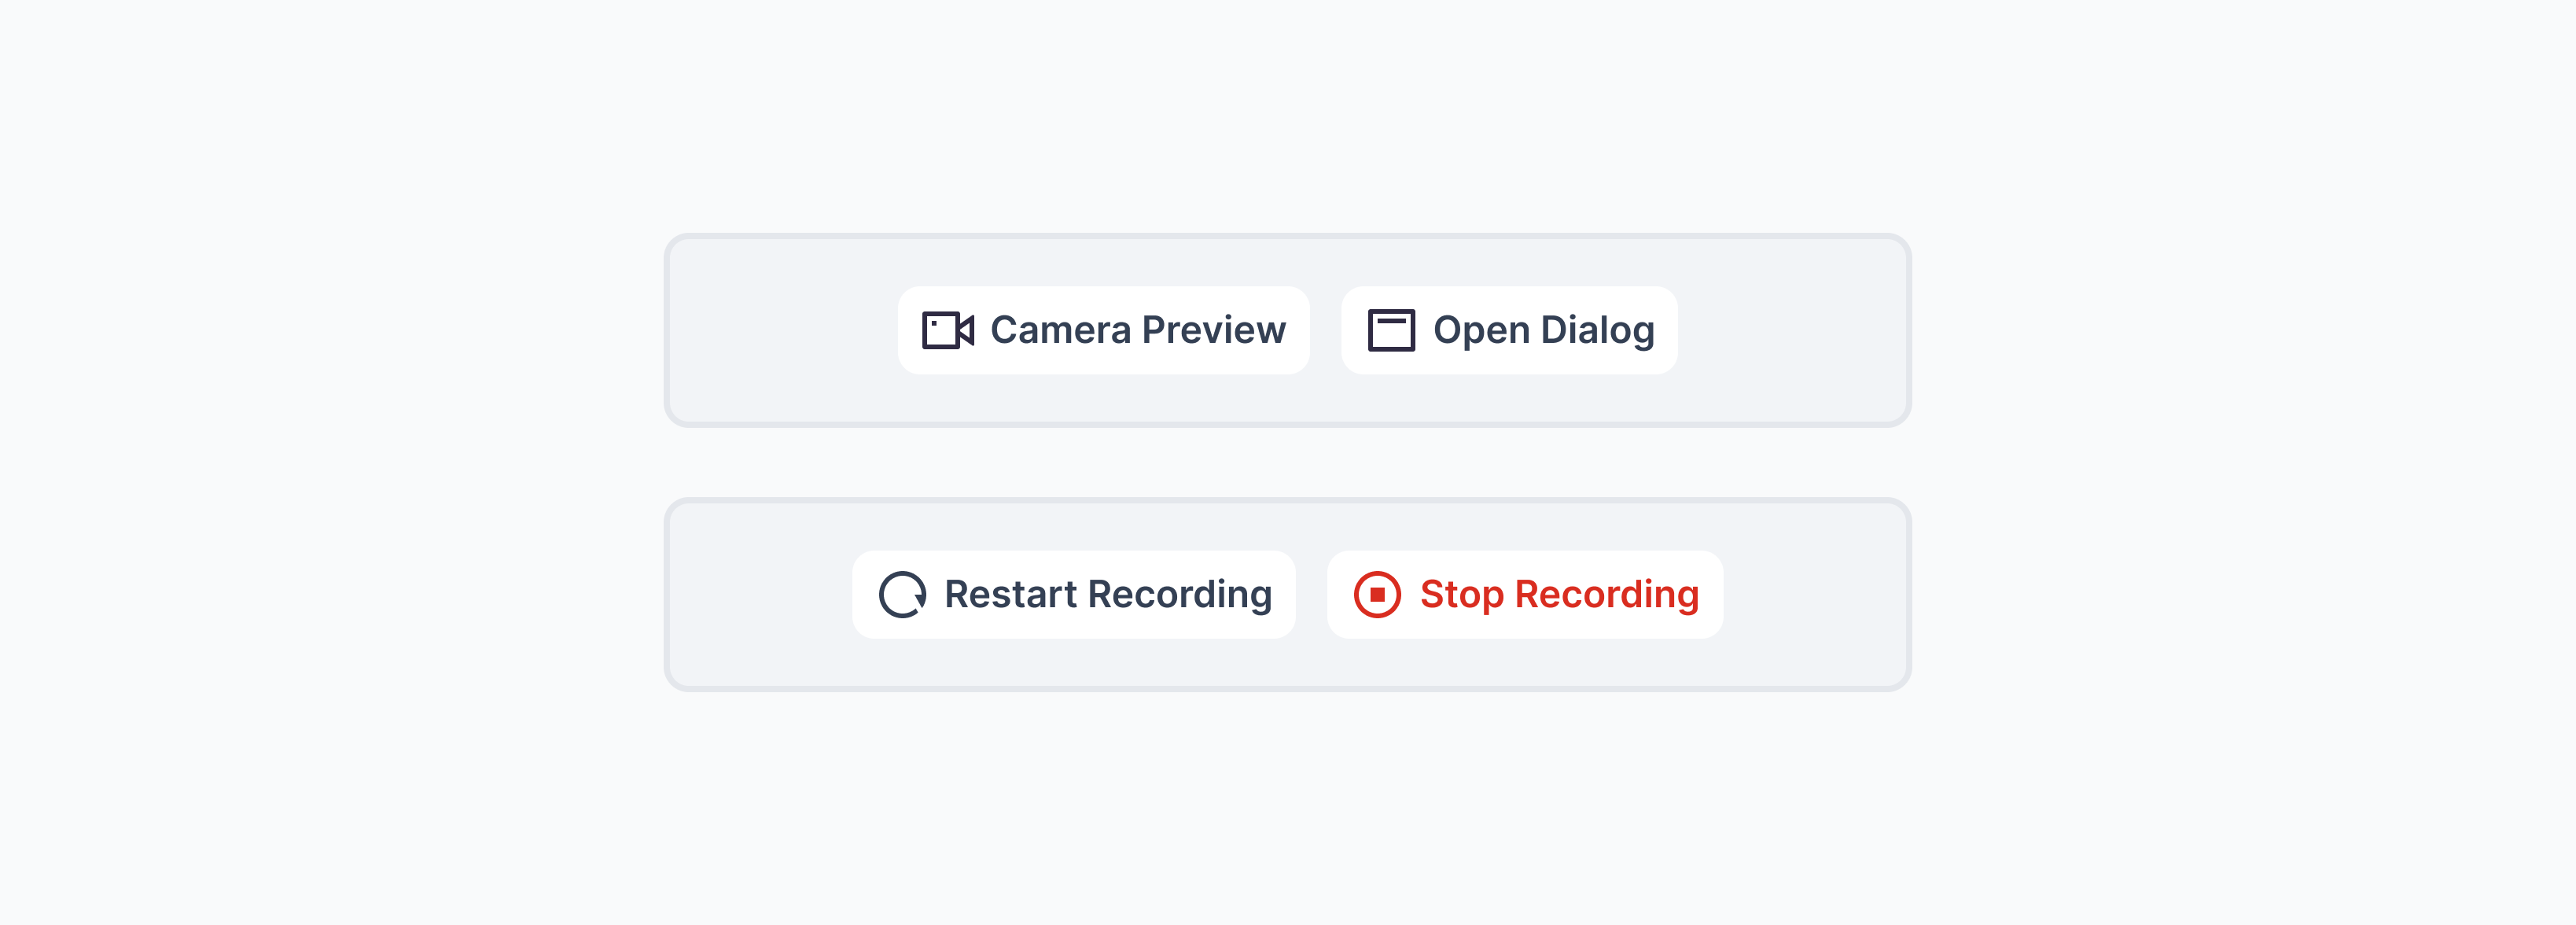The image size is (2576, 925).
Task: Click the word "Camera" on the preview button
Action: (1060, 330)
